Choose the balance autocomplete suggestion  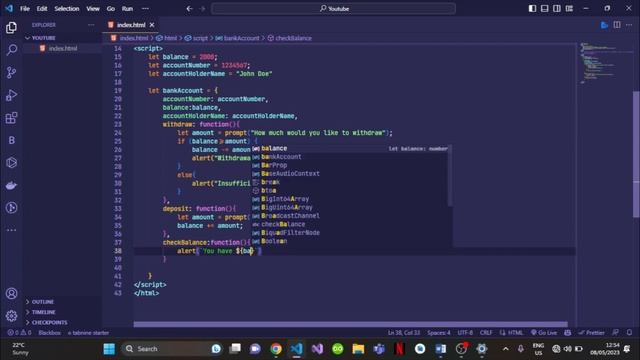pyautogui.click(x=351, y=148)
